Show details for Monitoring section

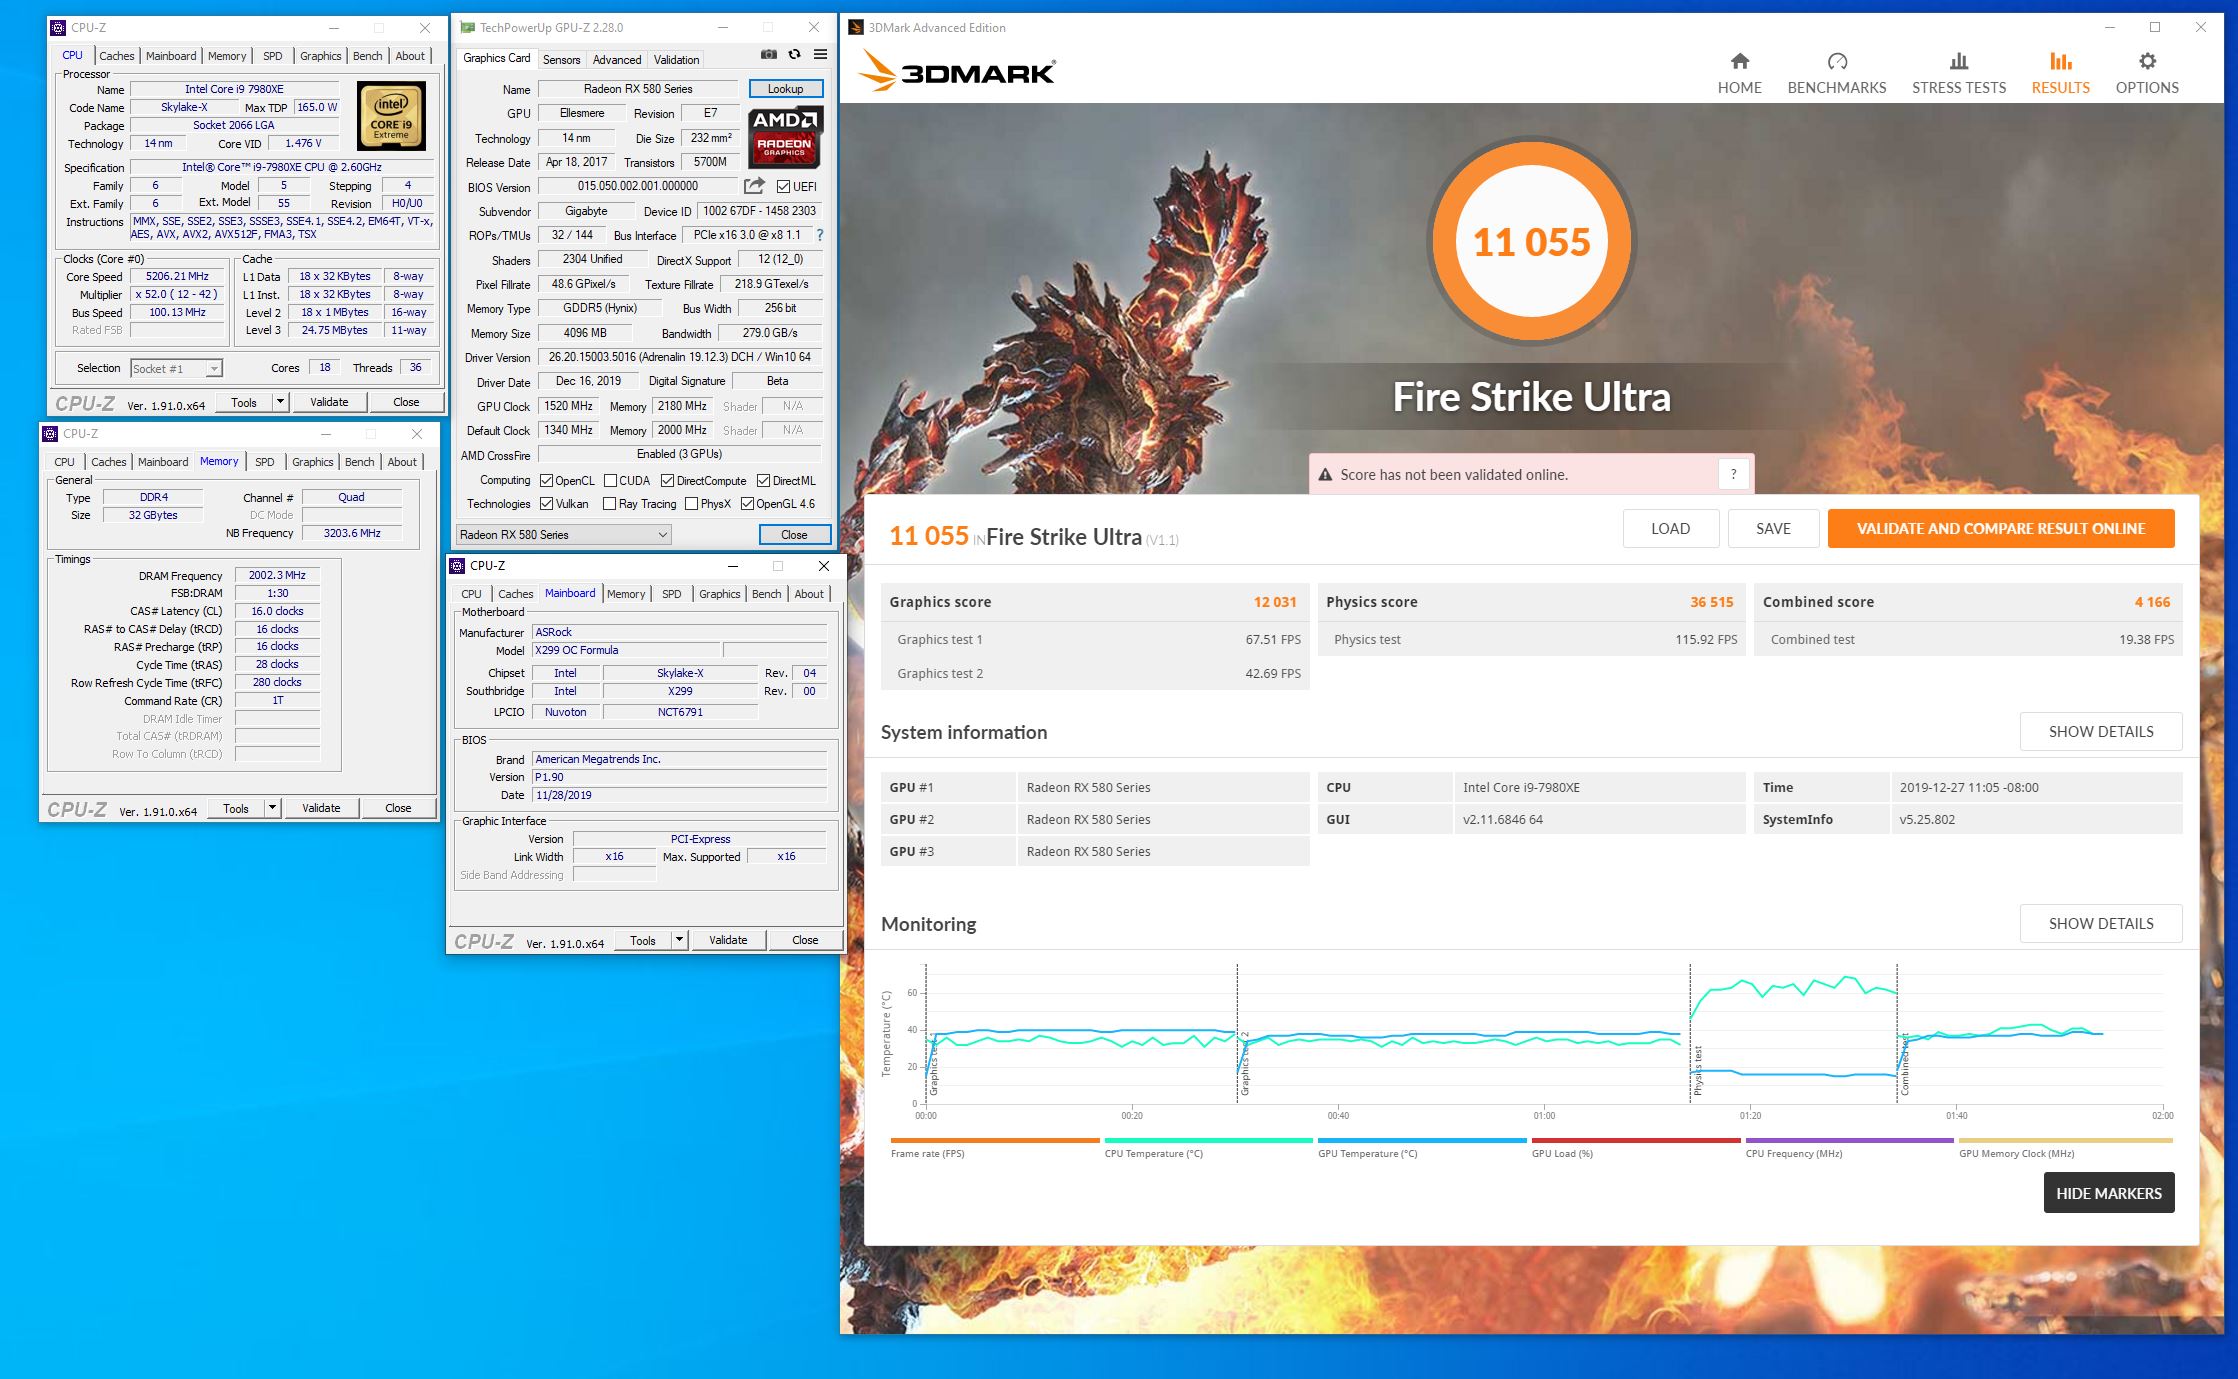pyautogui.click(x=2100, y=923)
